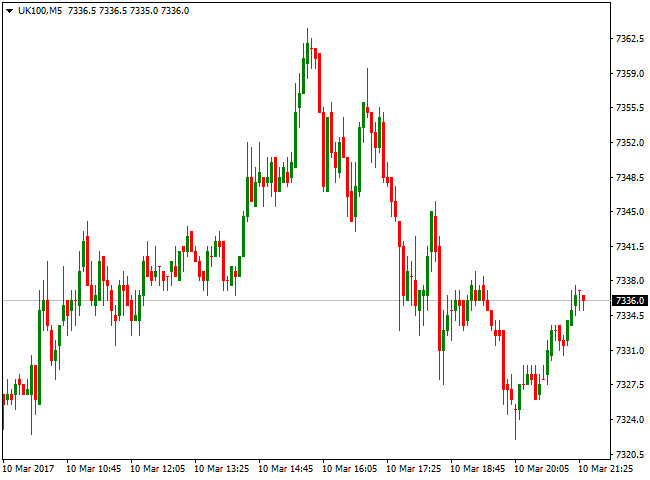Image resolution: width=650 pixels, height=480 pixels.
Task: Click the 10 Mar 13:25 time label
Action: click(222, 469)
